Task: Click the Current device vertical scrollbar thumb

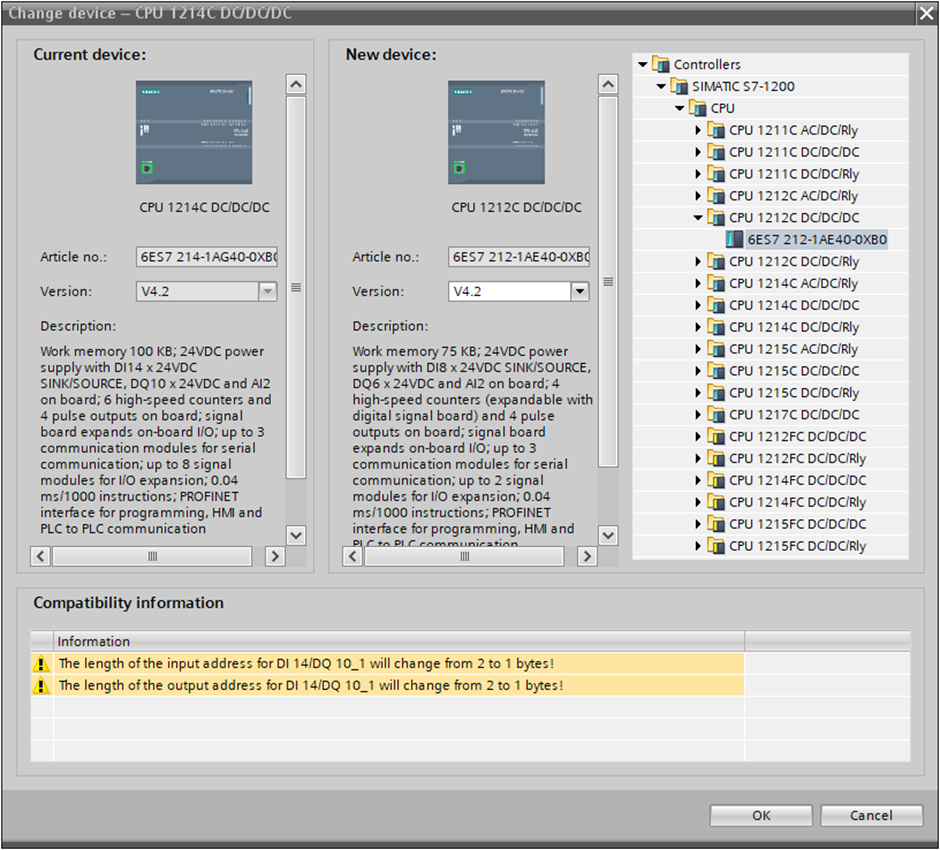Action: [296, 288]
